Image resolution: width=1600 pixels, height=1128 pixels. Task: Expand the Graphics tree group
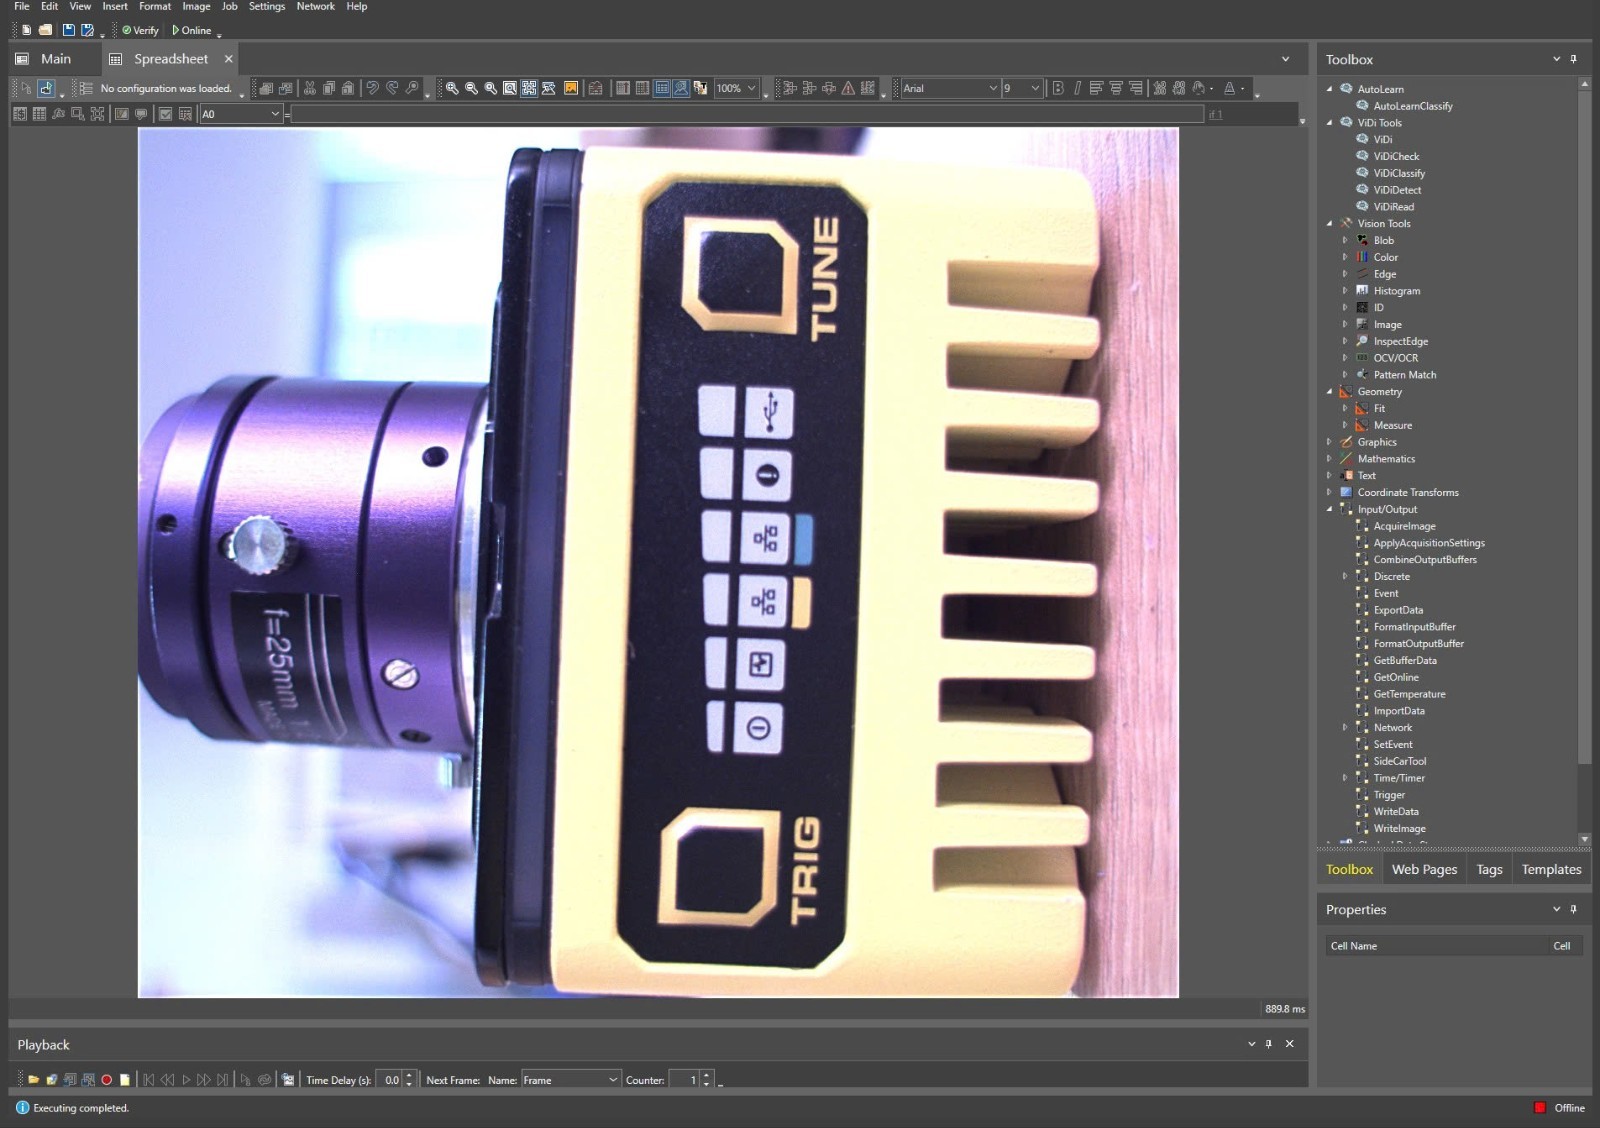[1330, 442]
